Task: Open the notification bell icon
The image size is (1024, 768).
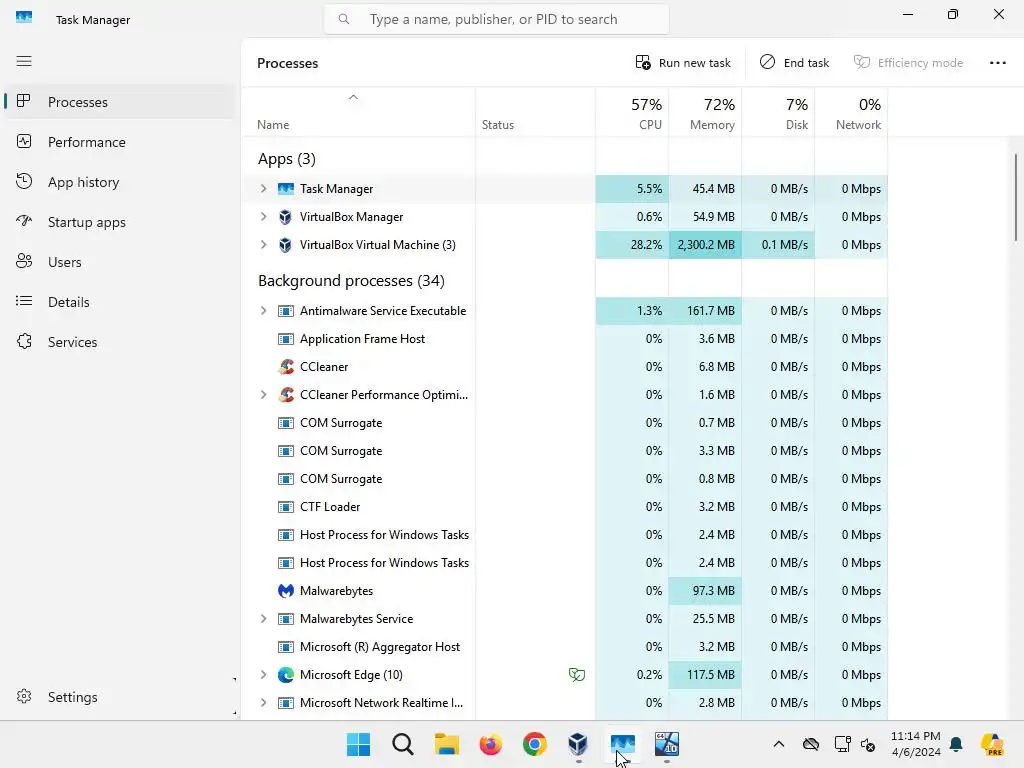Action: click(x=956, y=744)
